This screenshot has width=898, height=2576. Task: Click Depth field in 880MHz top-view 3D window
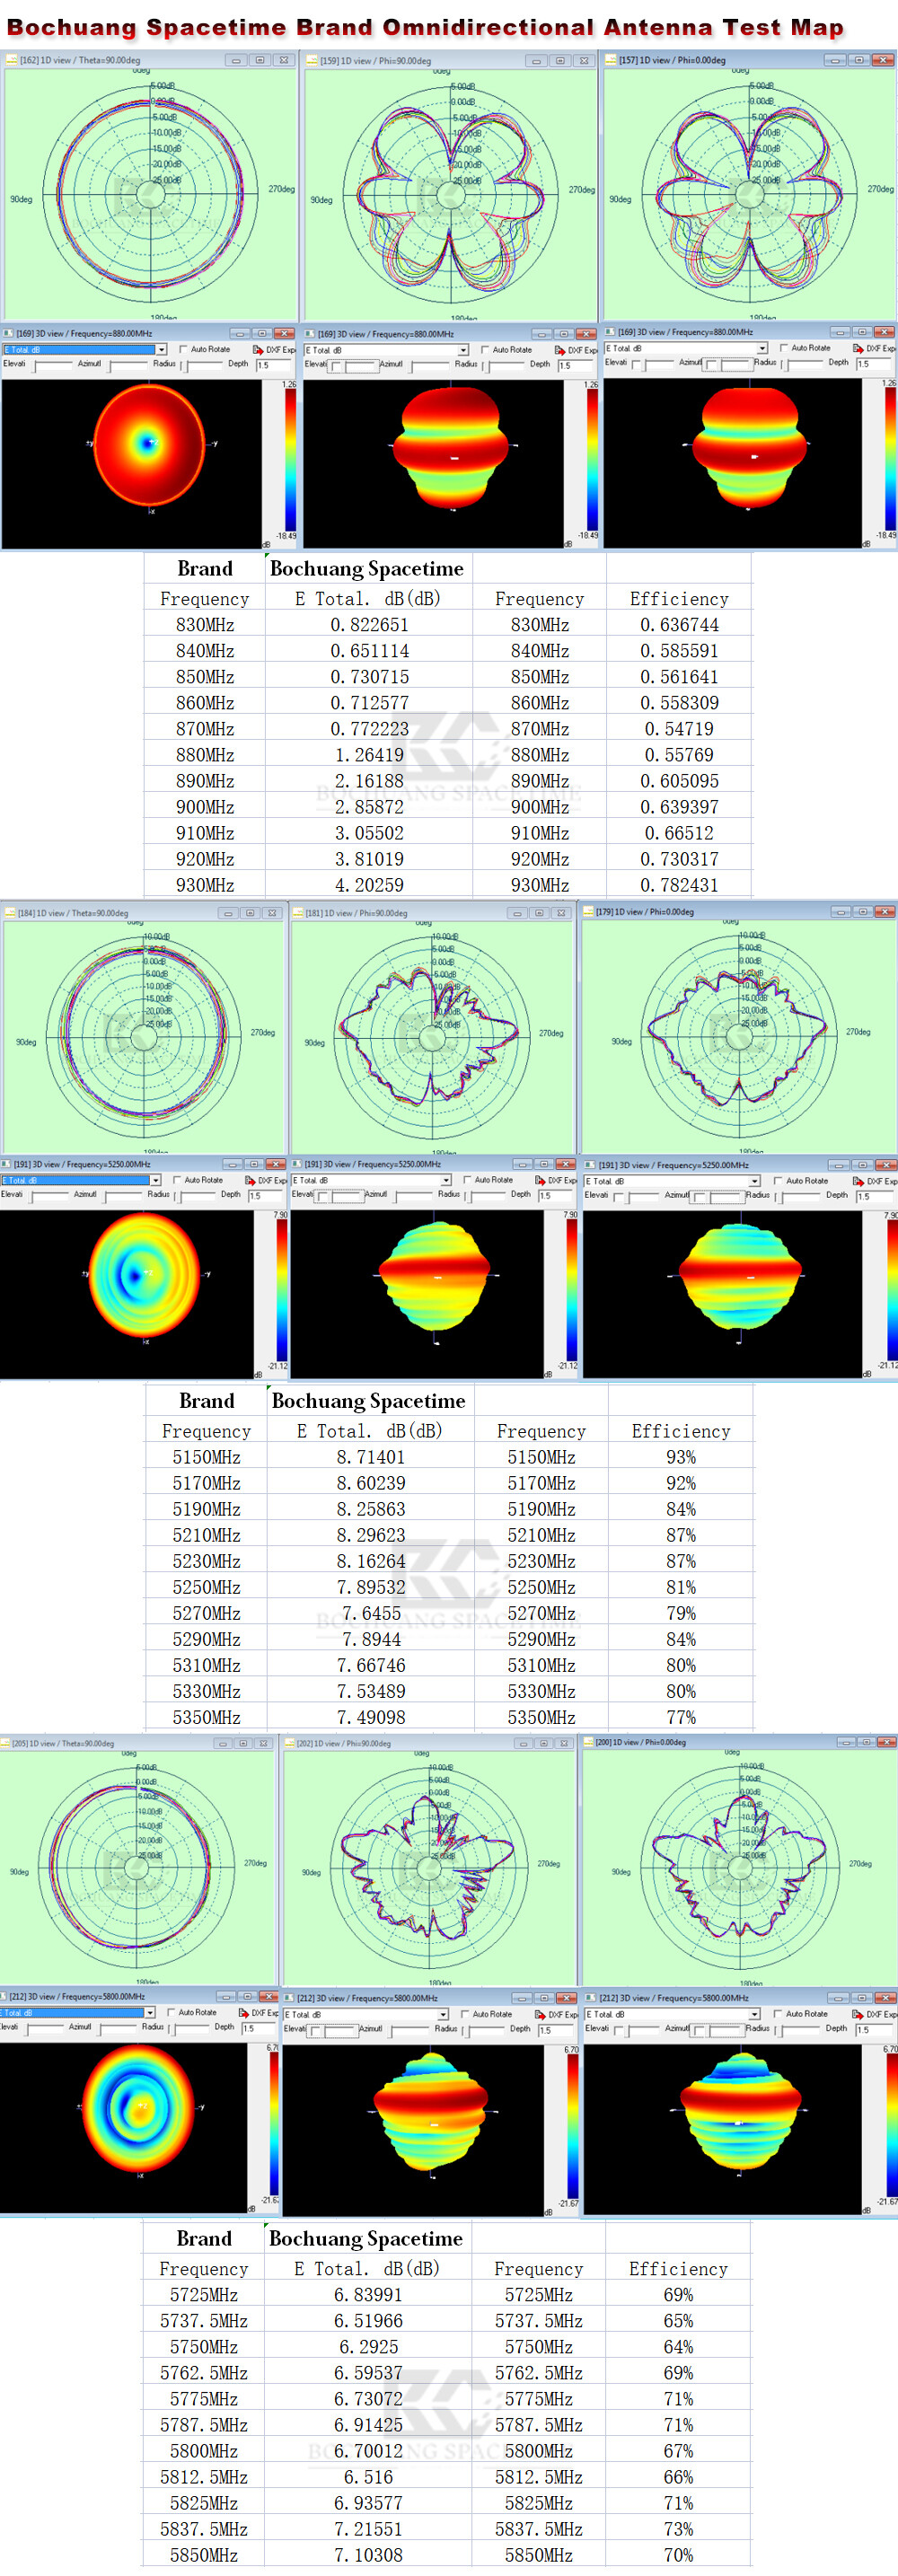(274, 365)
